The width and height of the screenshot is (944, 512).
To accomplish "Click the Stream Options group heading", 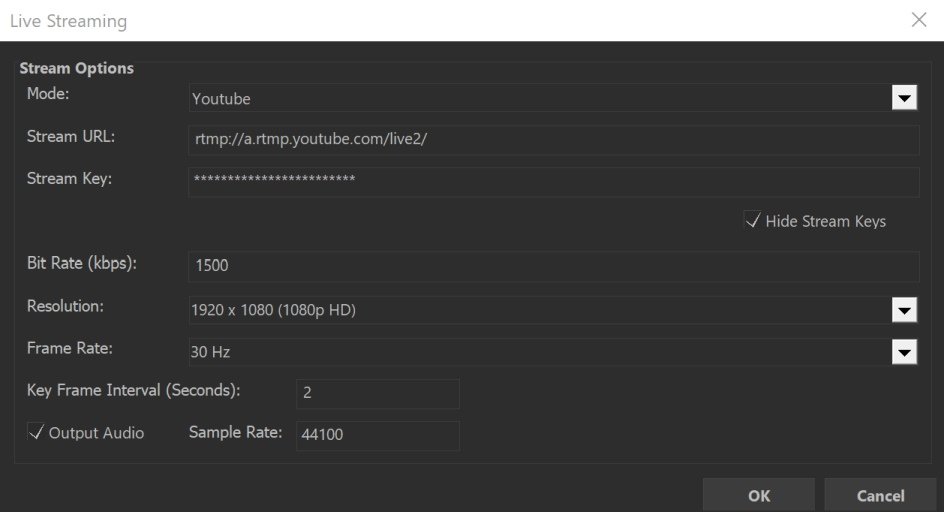I will coord(76,69).
